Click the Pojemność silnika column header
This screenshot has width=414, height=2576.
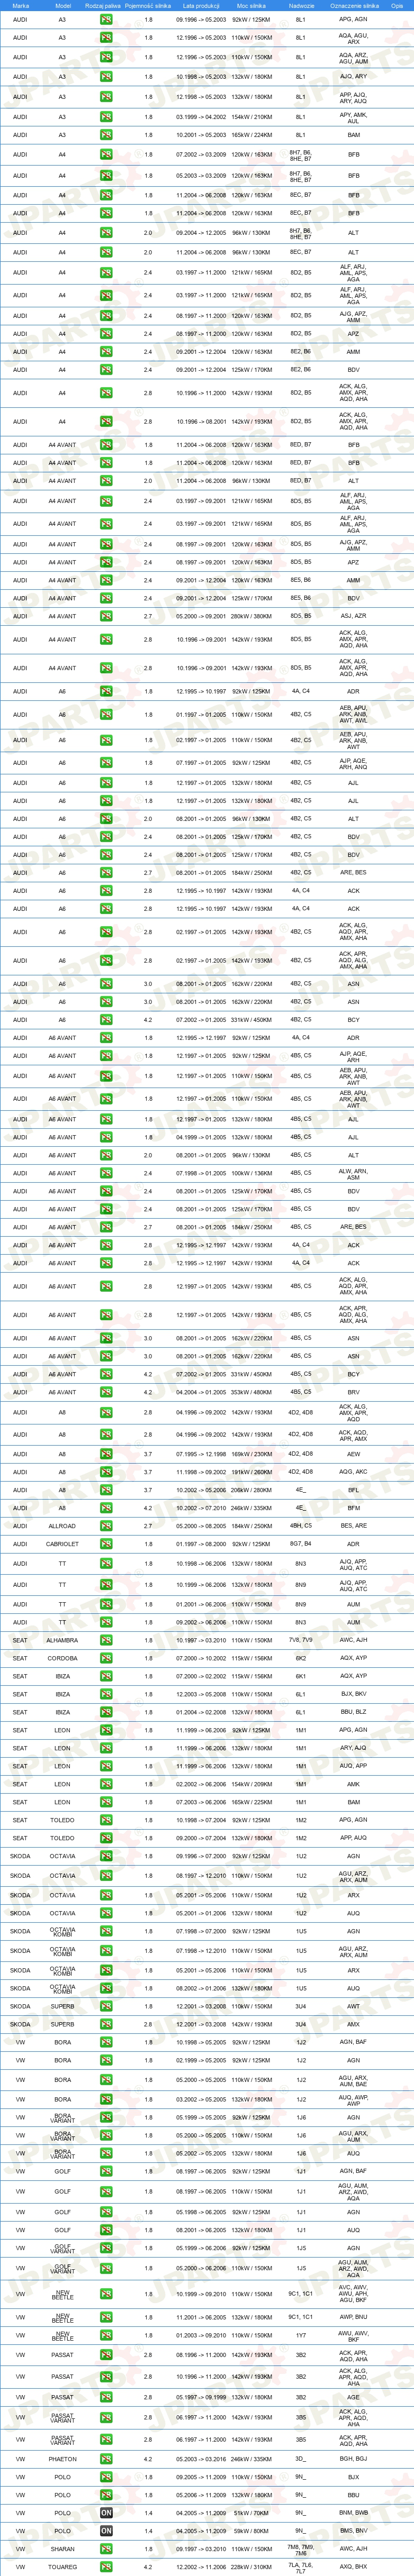[x=148, y=5]
